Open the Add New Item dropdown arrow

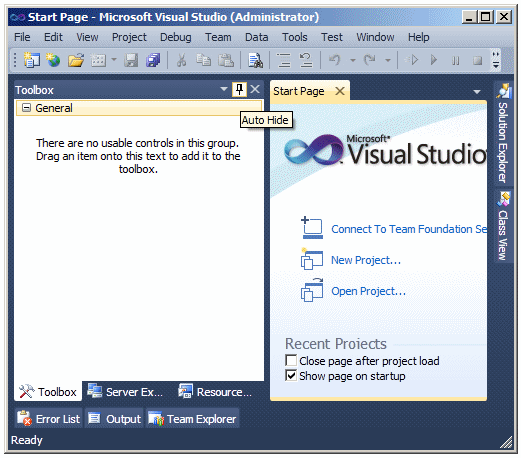(114, 60)
